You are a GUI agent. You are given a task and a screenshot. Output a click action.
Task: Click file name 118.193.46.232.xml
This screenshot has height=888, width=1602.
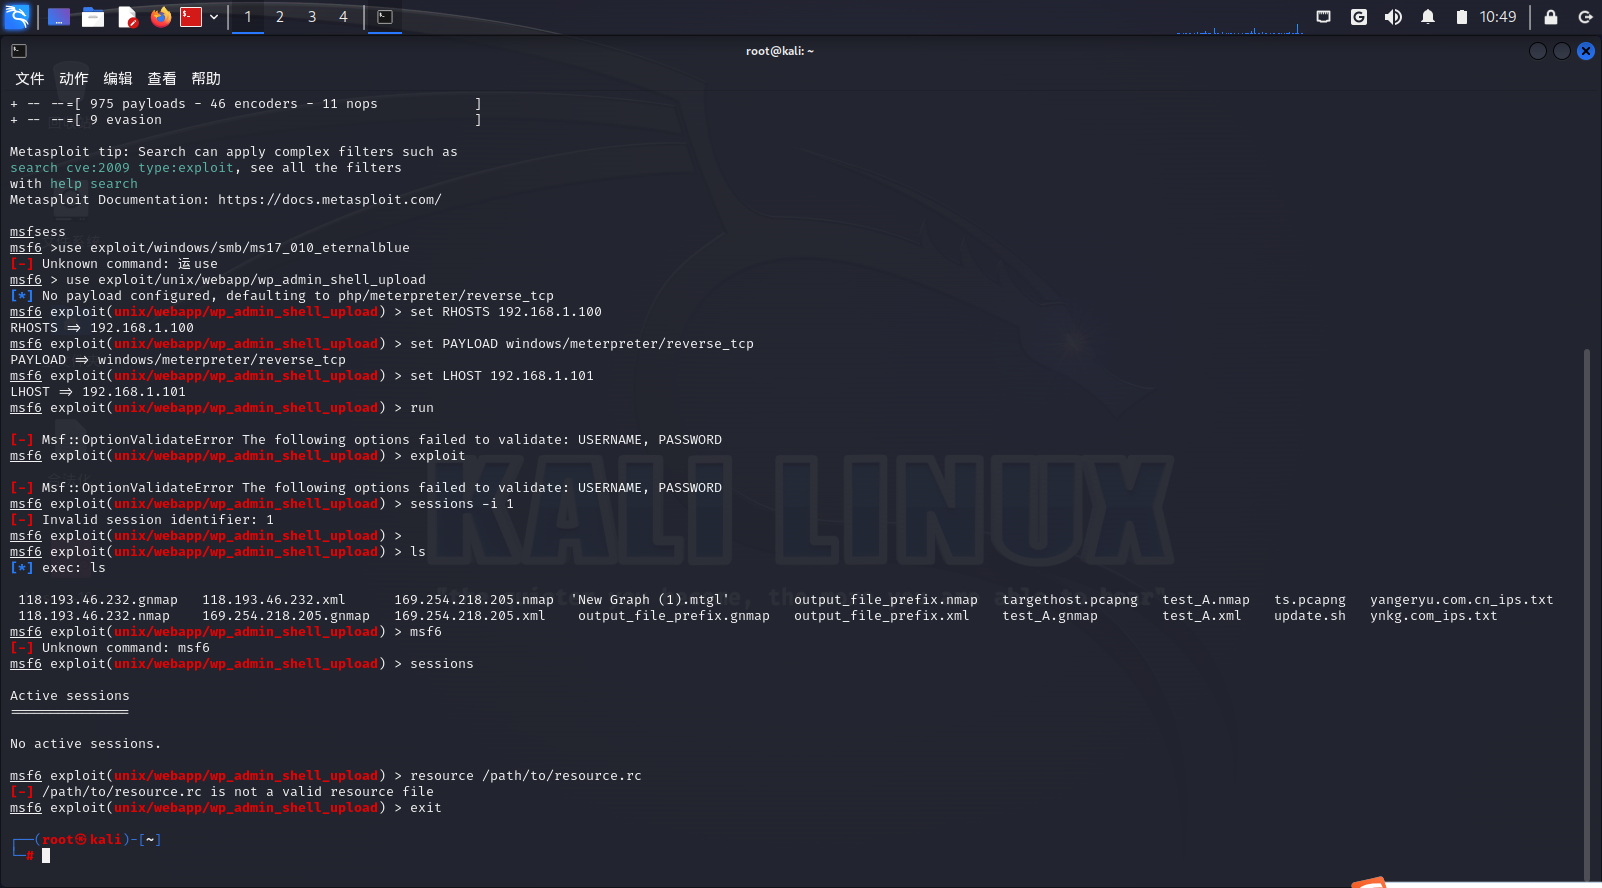tap(274, 600)
